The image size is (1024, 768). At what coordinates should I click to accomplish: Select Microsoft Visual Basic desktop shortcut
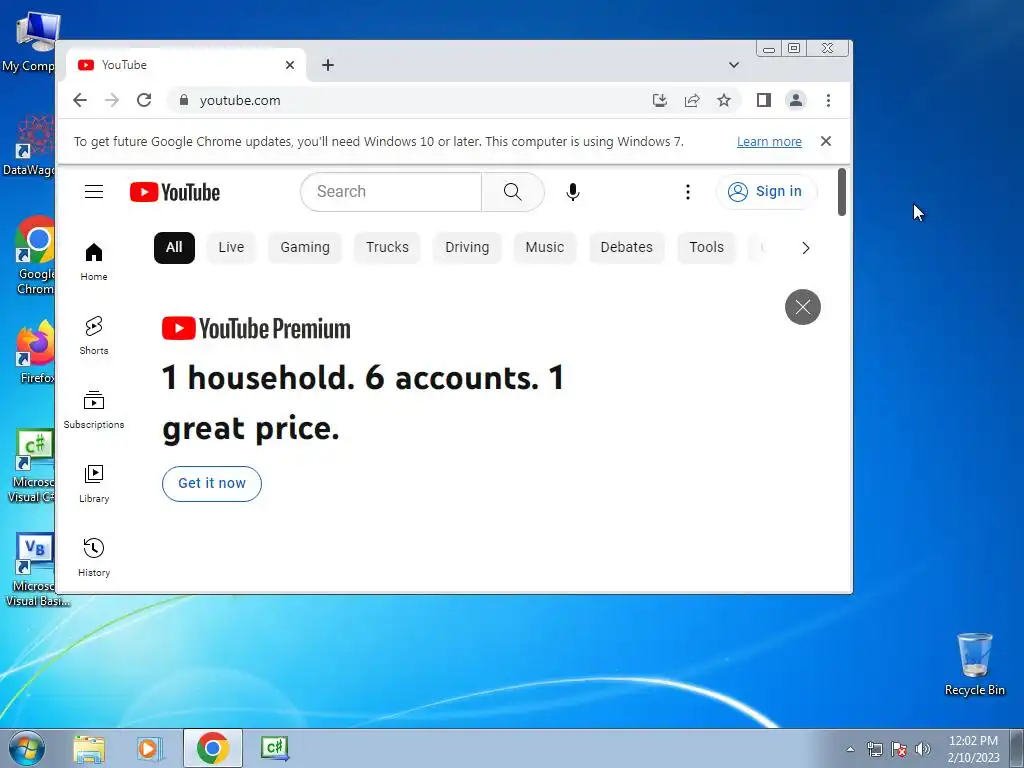(34, 571)
